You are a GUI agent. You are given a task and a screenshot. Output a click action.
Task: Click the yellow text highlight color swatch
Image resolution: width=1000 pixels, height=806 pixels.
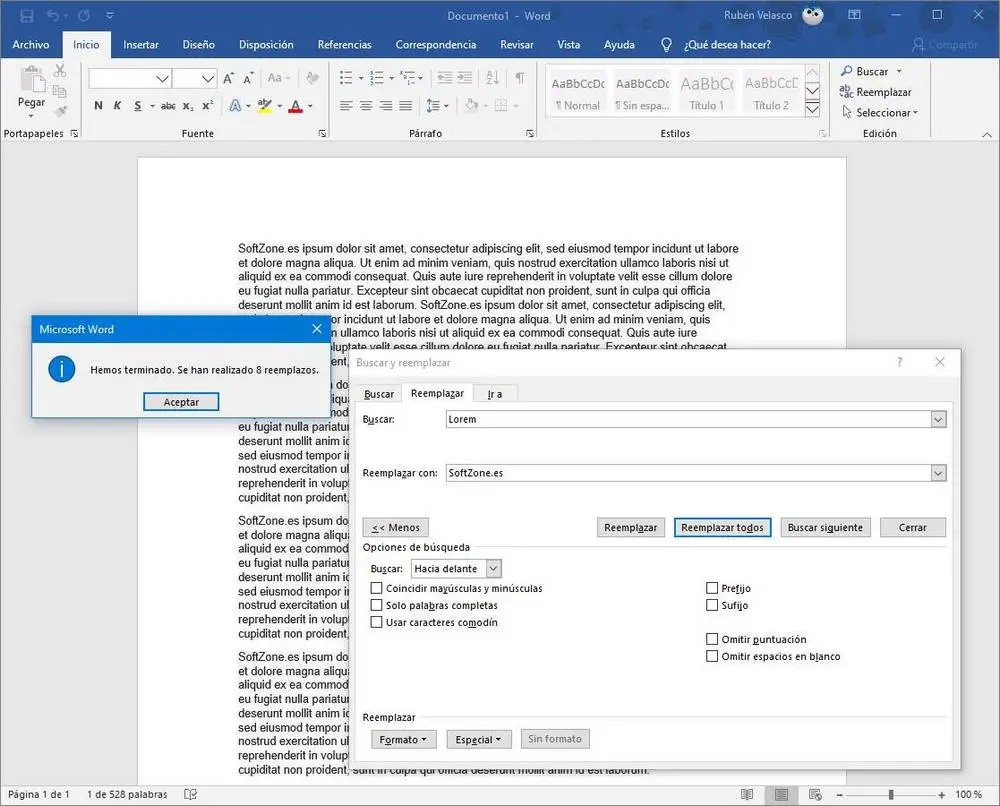coord(265,106)
